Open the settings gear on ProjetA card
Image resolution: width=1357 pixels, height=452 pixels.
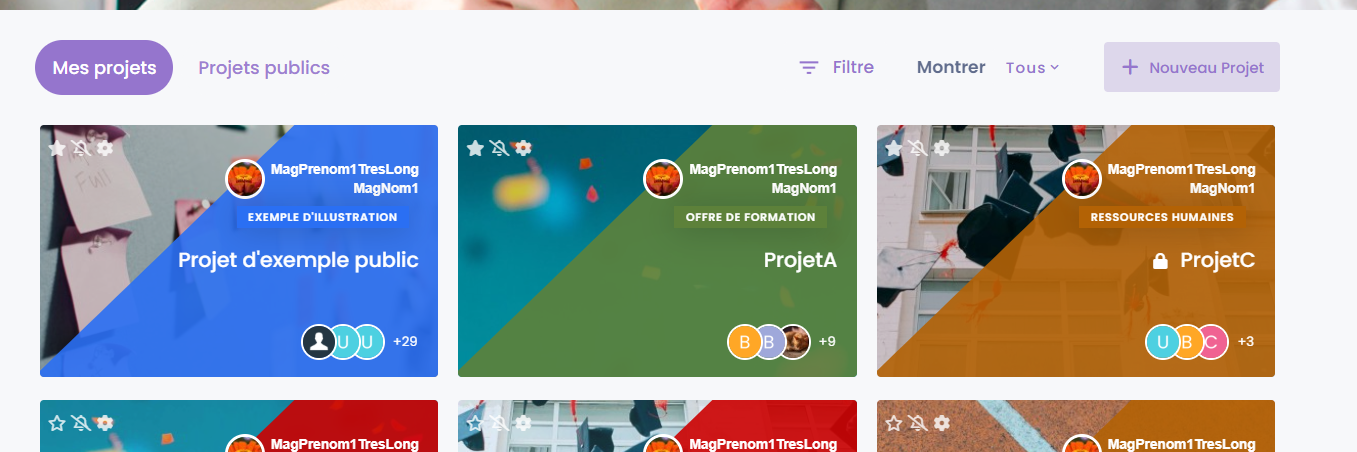523,148
